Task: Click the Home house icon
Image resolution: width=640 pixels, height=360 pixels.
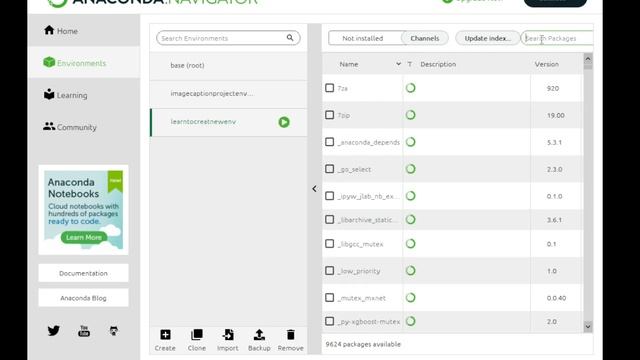Action: (49, 30)
